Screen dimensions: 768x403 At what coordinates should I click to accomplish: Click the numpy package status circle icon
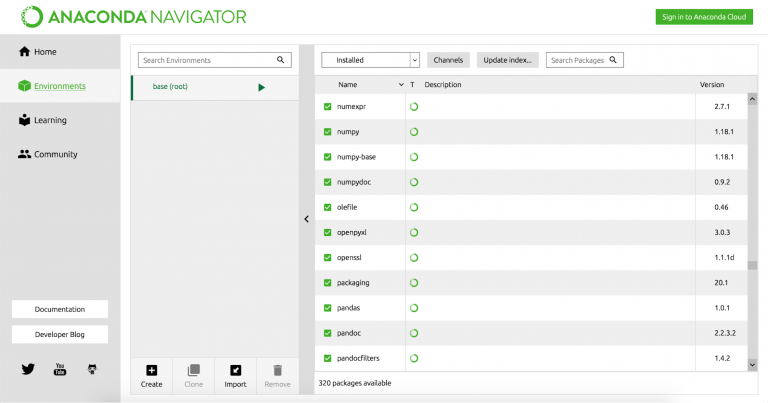point(414,132)
